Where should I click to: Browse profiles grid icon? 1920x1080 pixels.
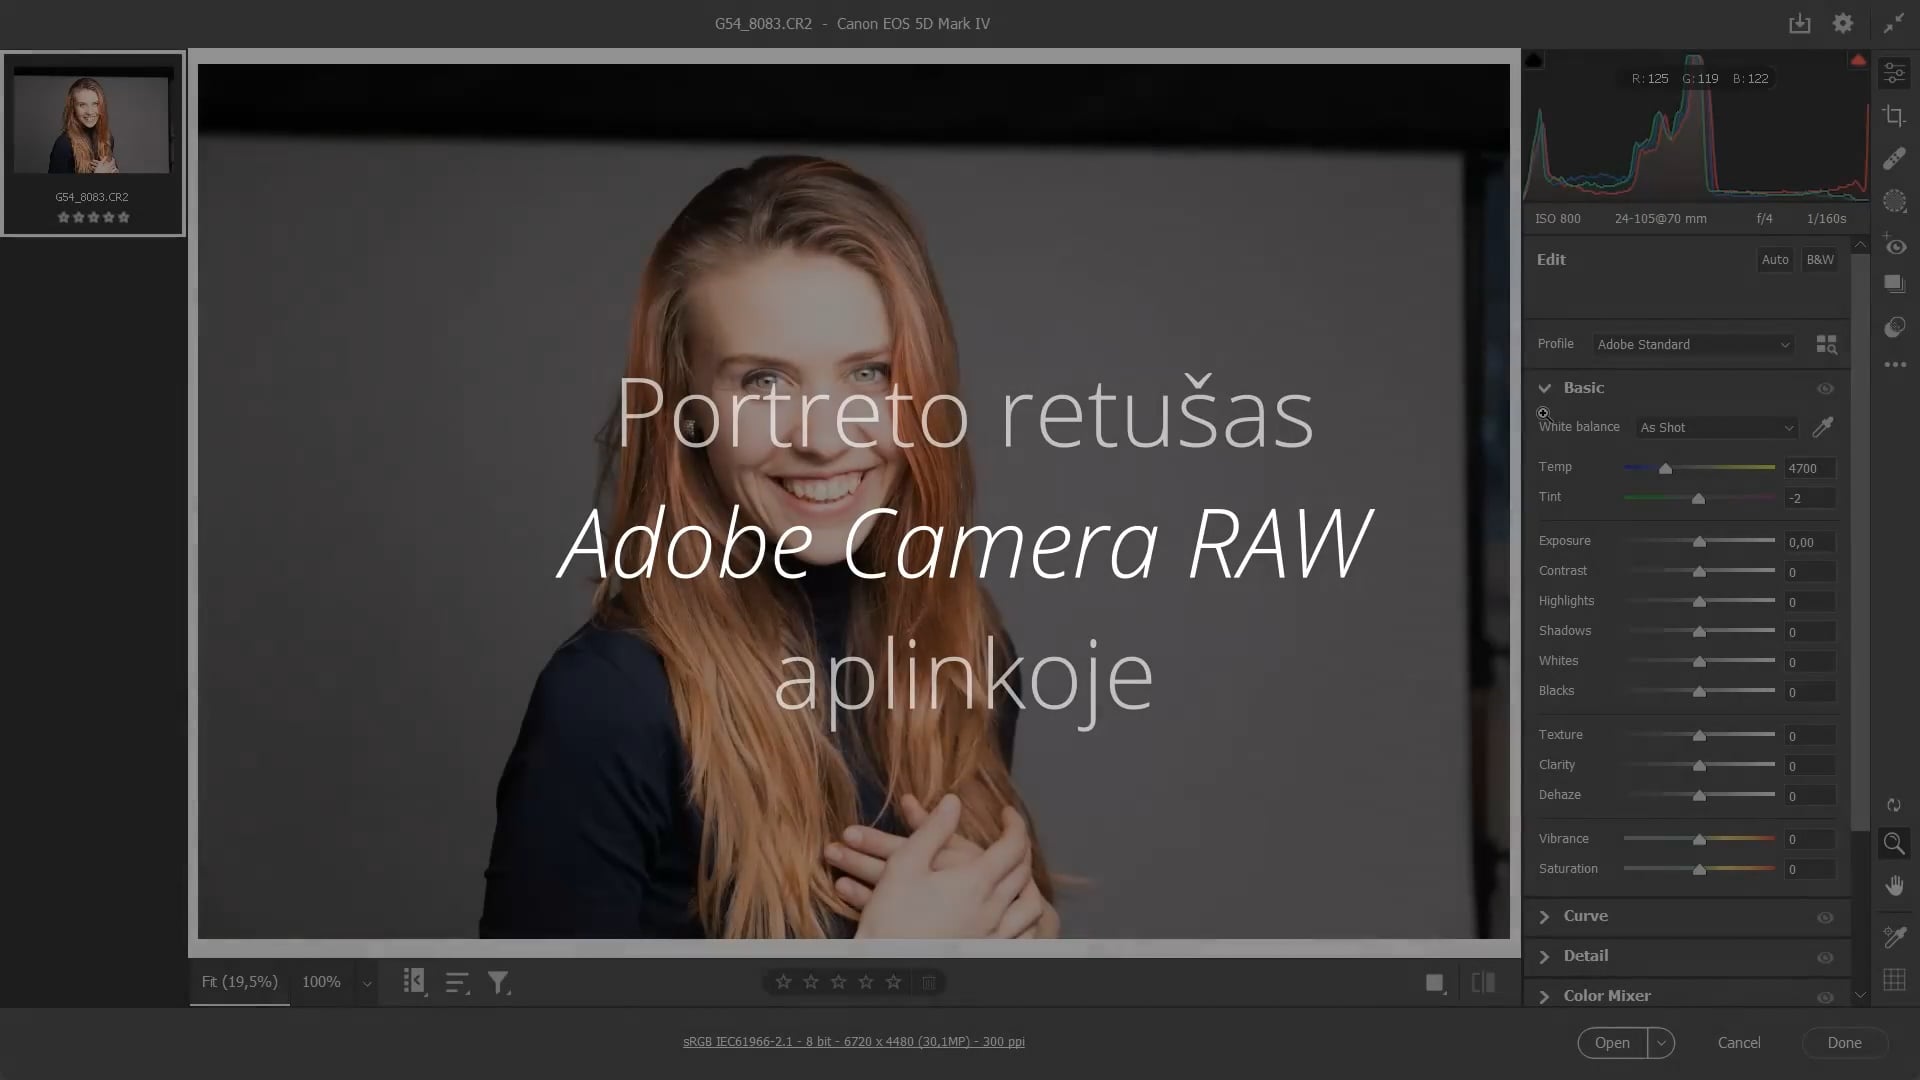(1826, 344)
